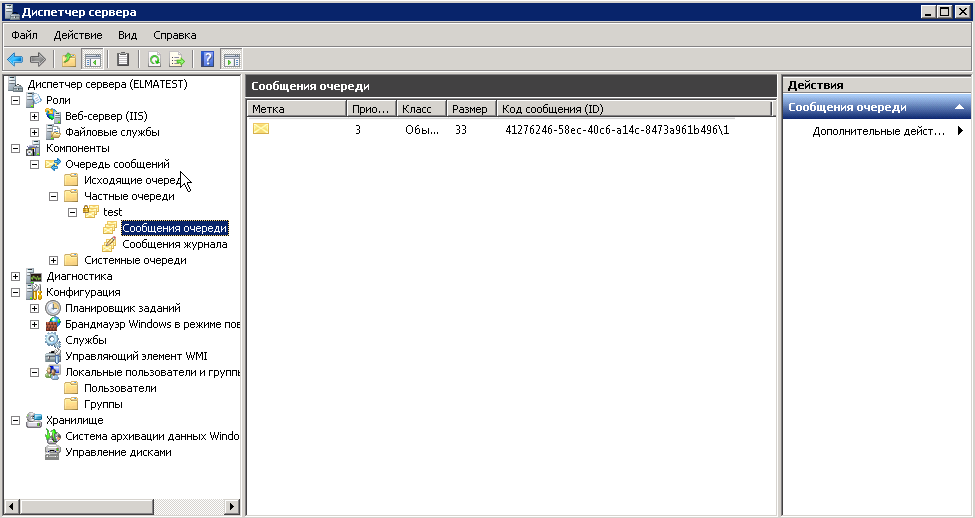Screen dimensions: 975x518
Task: Click the clipboard toolbar icon
Action: click(x=123, y=59)
